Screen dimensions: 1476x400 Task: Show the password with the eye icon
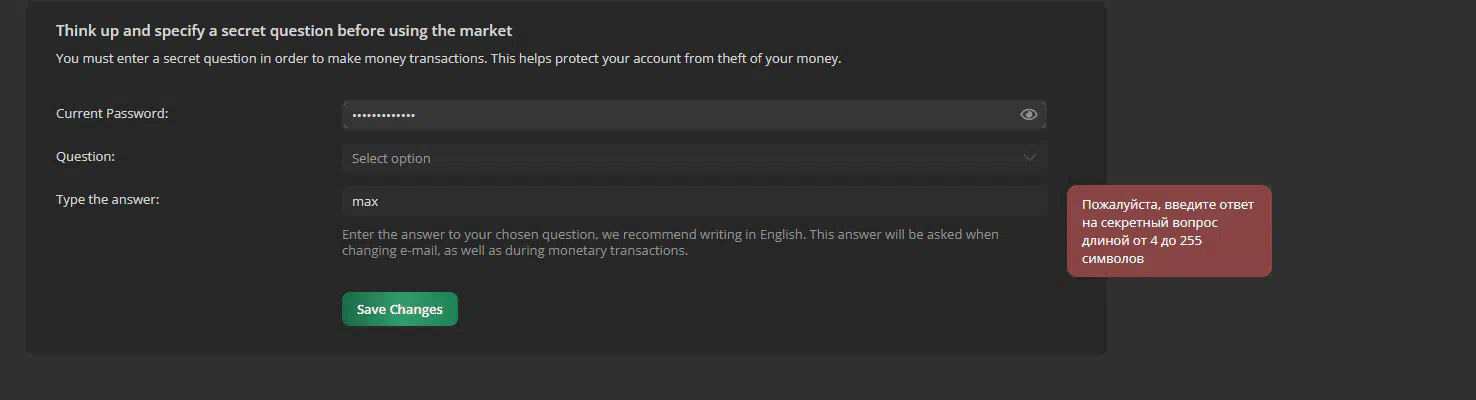point(1028,115)
